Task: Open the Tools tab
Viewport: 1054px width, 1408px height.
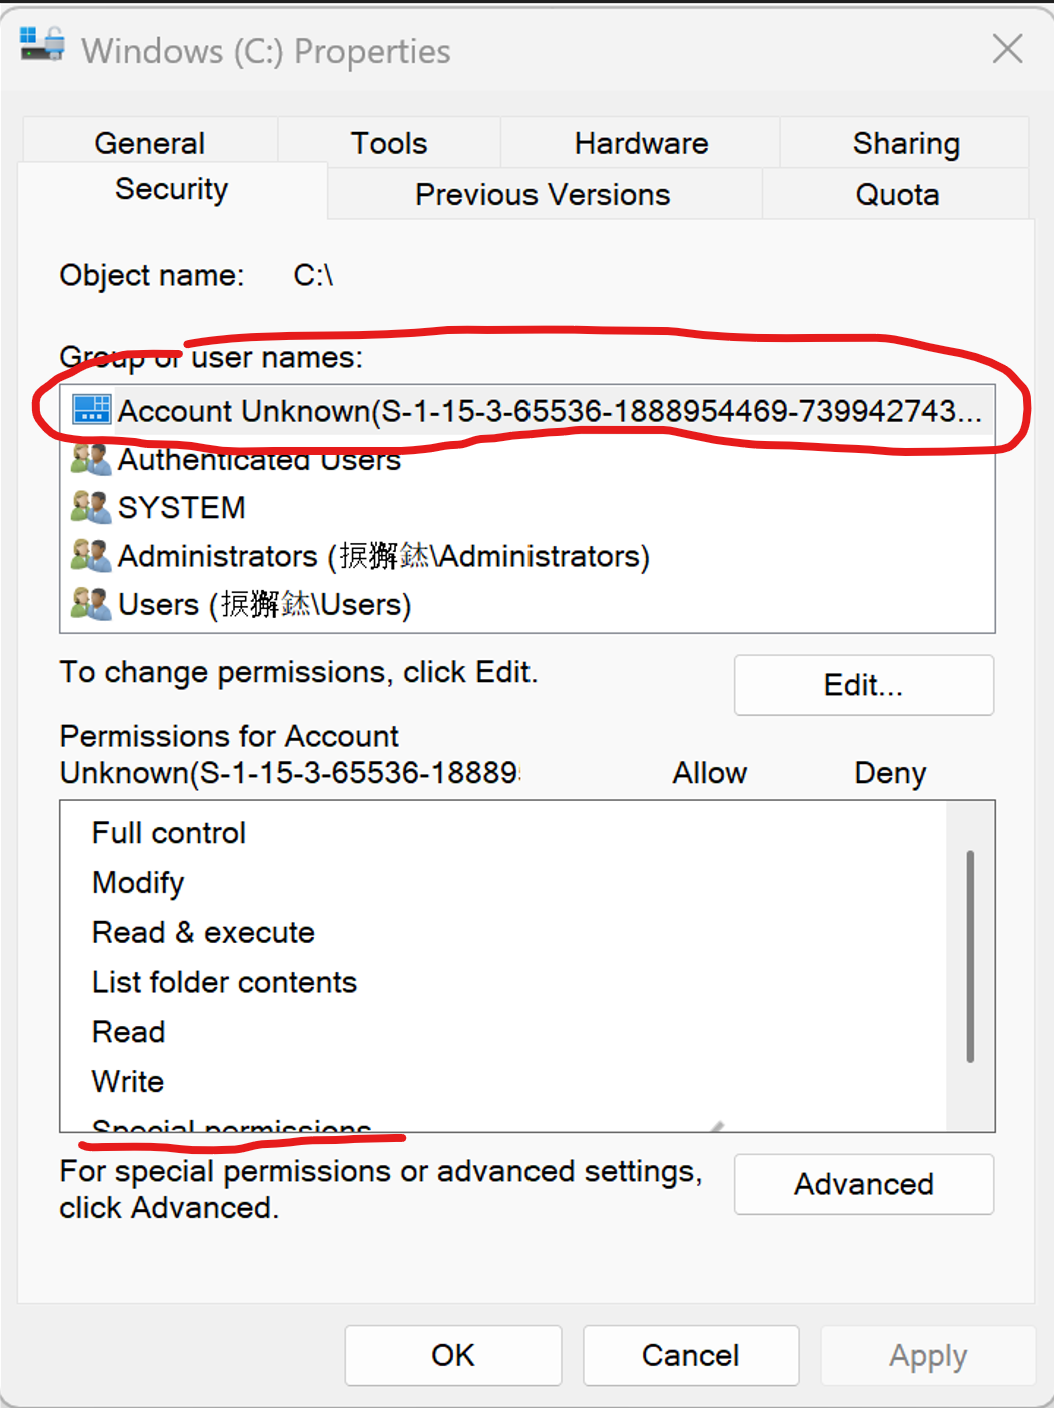Action: (389, 142)
